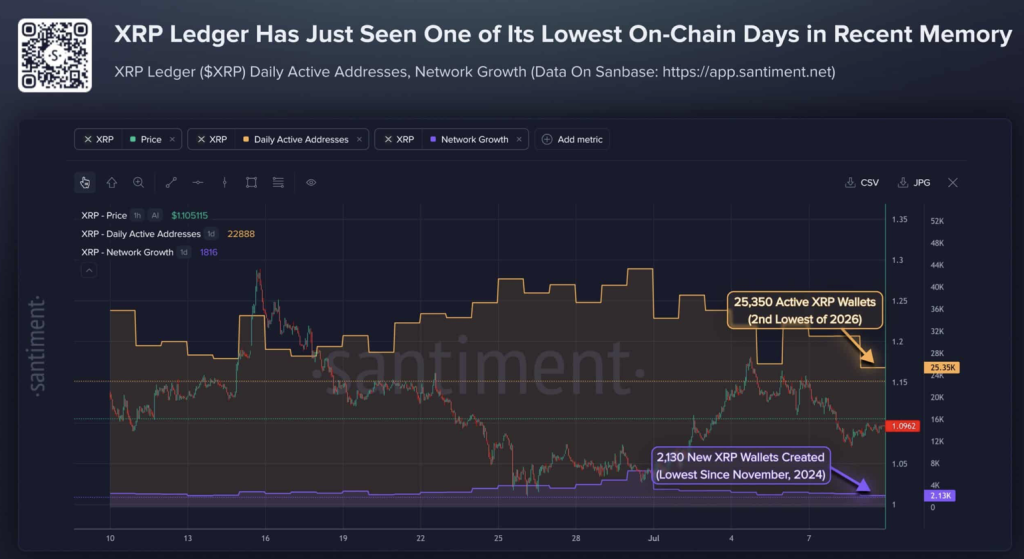Select the Daily Active Addresses metric tab
The height and width of the screenshot is (559, 1024).
point(301,139)
